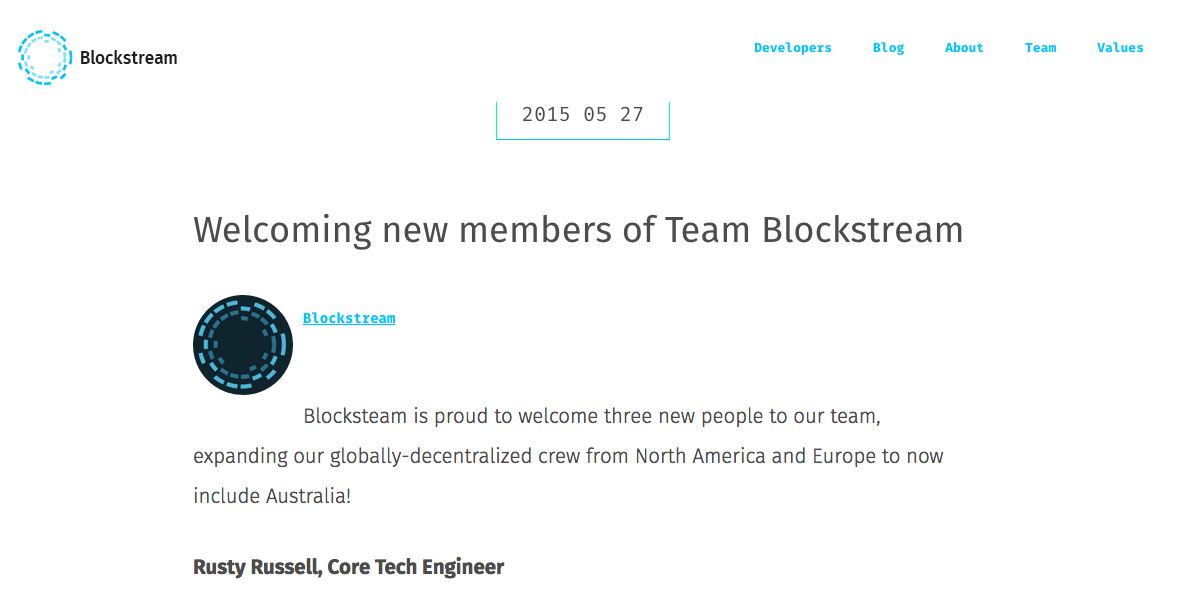
Task: Click the year 2015 in the date box
Action: (x=546, y=114)
